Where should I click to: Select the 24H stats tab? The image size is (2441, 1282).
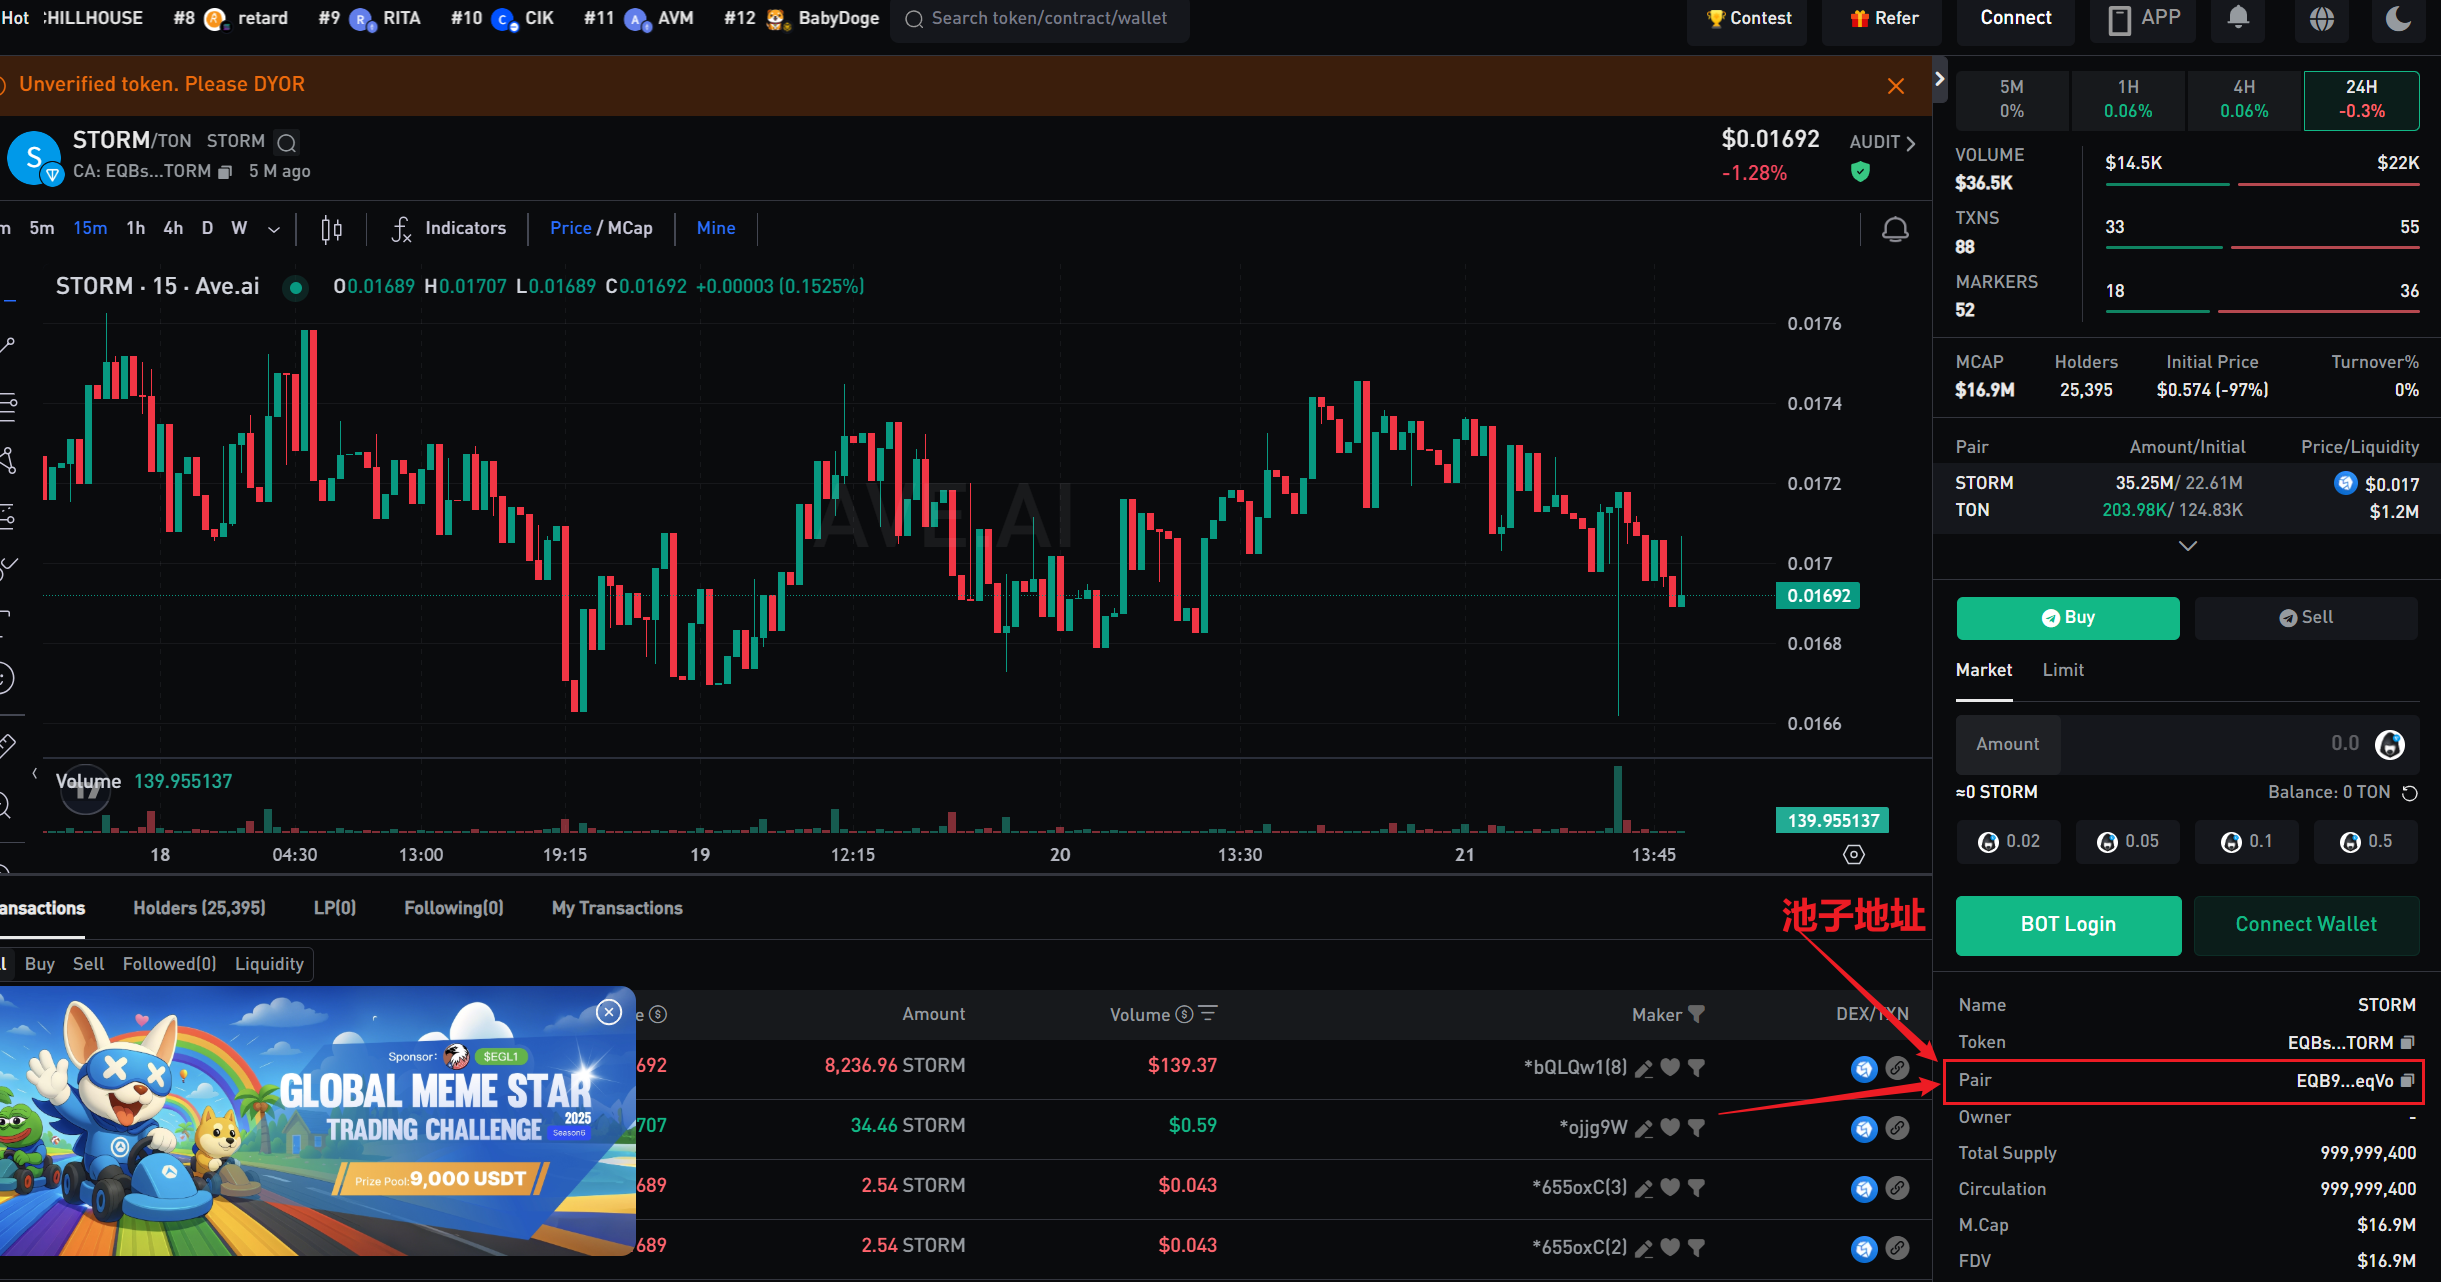tap(2361, 99)
